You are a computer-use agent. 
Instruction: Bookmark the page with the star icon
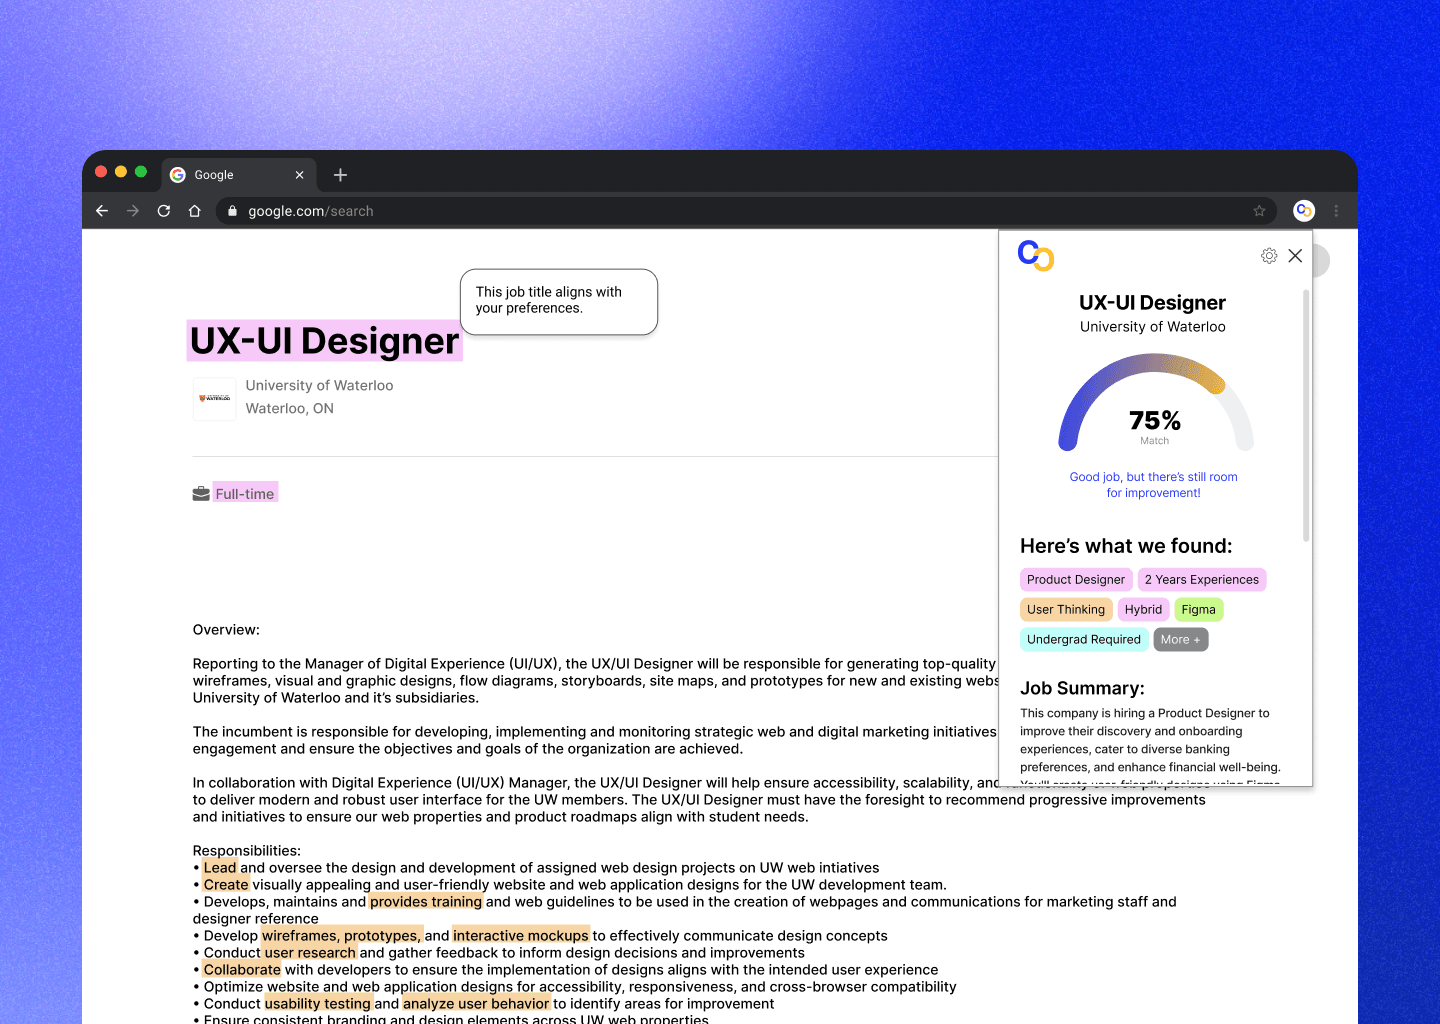[x=1259, y=211]
